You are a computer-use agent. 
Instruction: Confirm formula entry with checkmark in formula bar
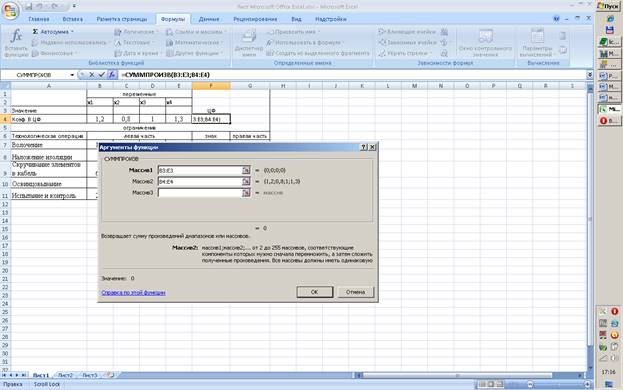(102, 75)
